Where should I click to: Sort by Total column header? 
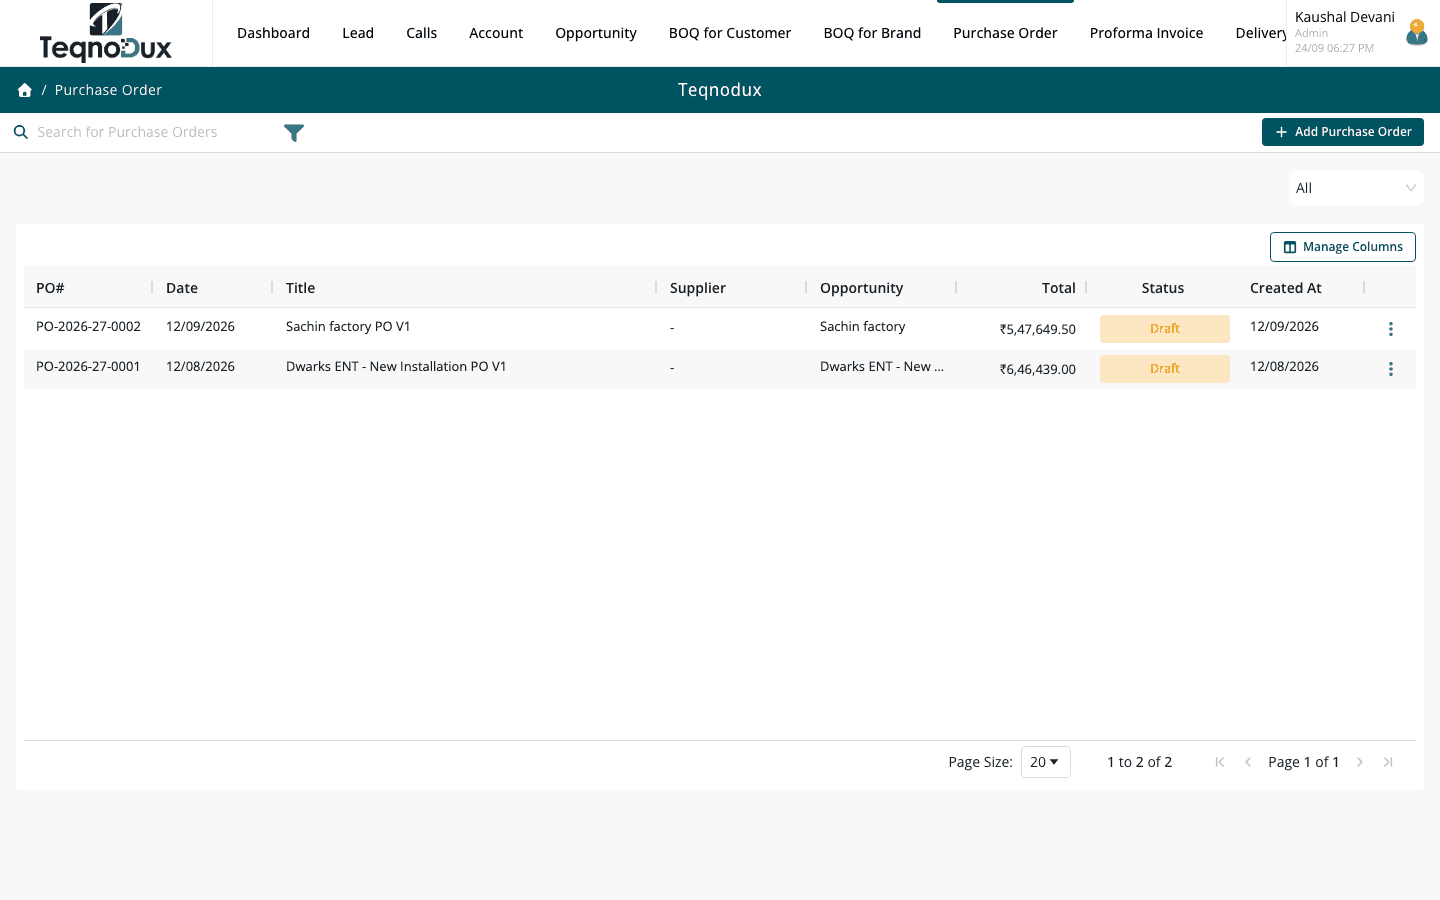point(1059,288)
